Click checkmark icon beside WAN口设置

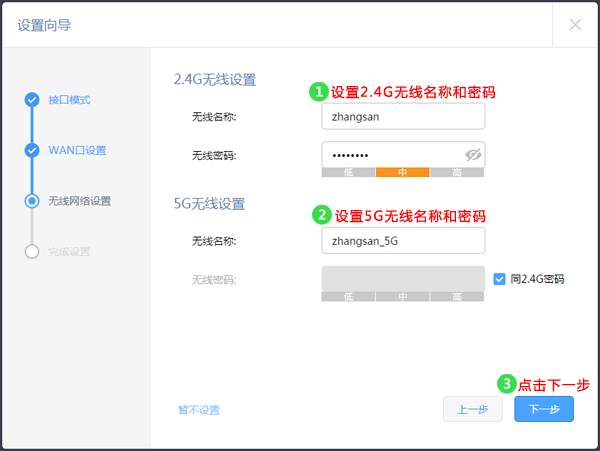point(32,150)
